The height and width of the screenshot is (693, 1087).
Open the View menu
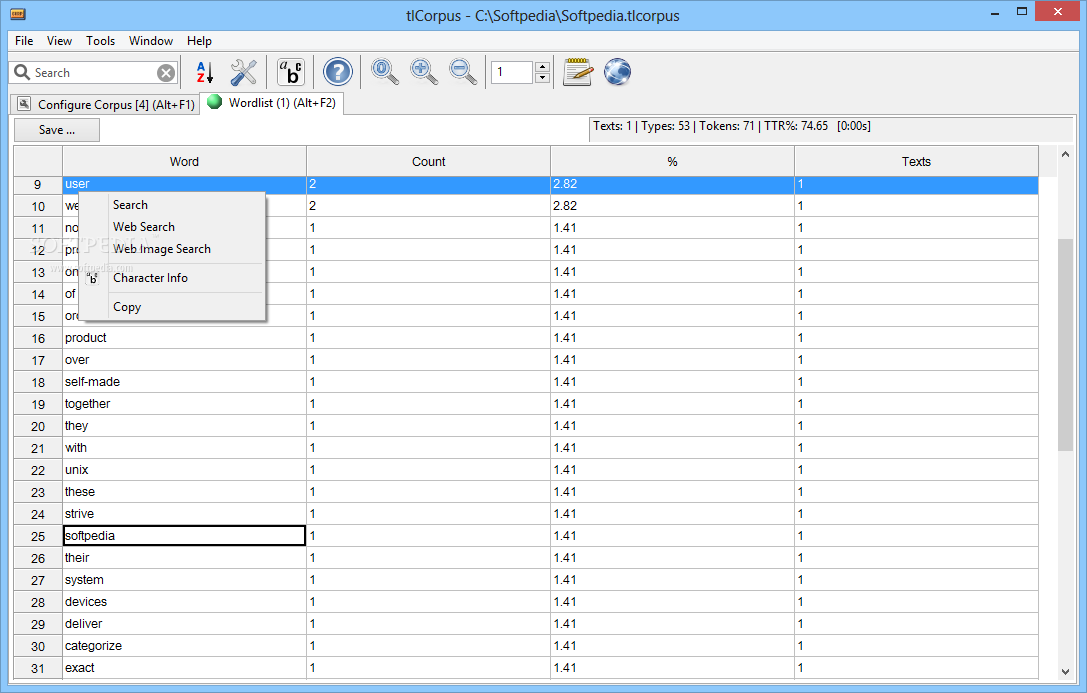point(60,41)
